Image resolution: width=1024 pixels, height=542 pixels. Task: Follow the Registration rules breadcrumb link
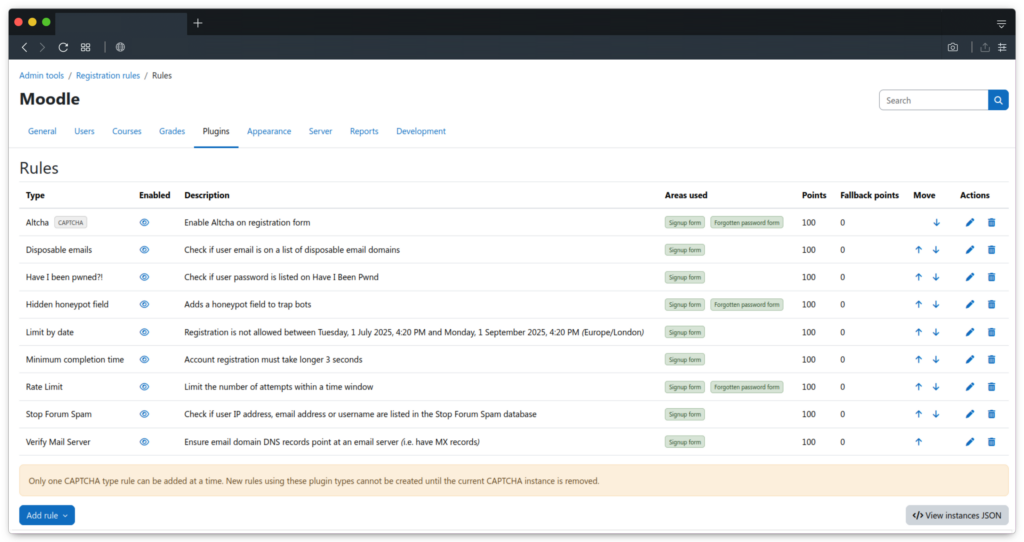click(108, 76)
